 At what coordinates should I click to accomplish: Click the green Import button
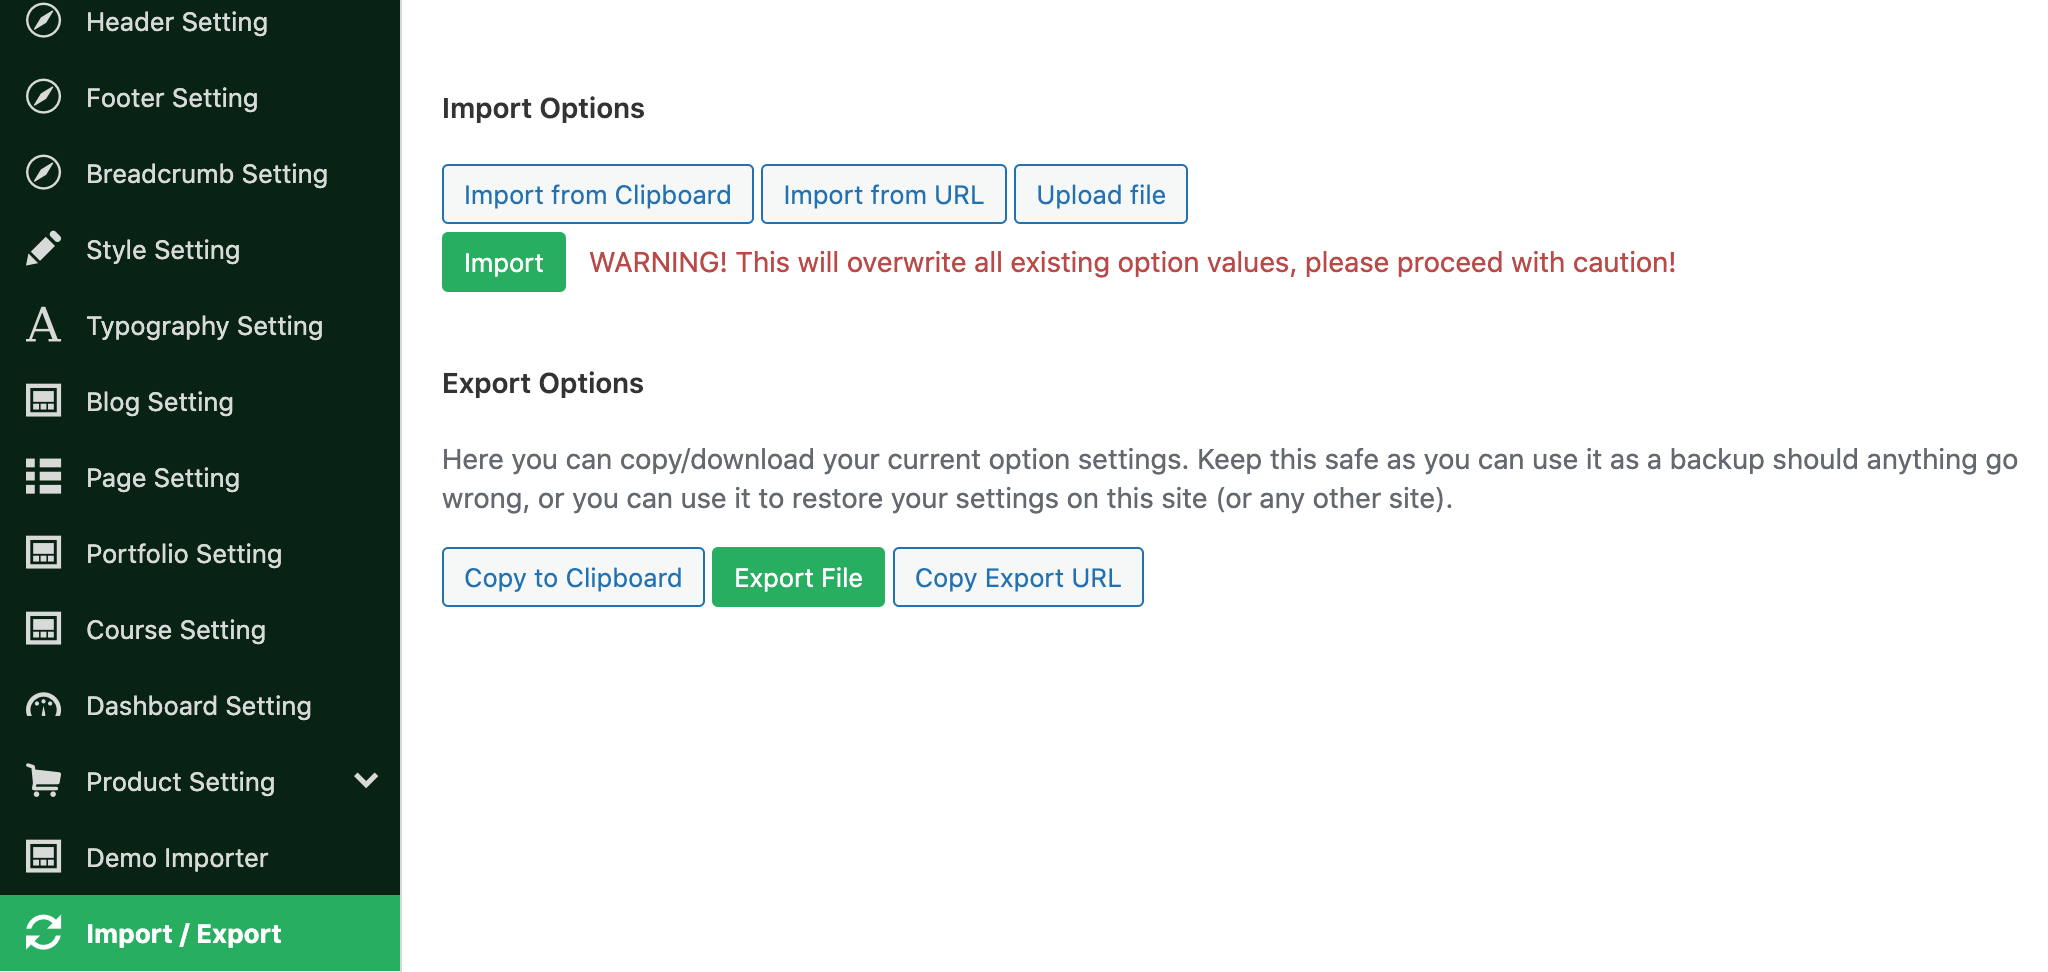[504, 262]
